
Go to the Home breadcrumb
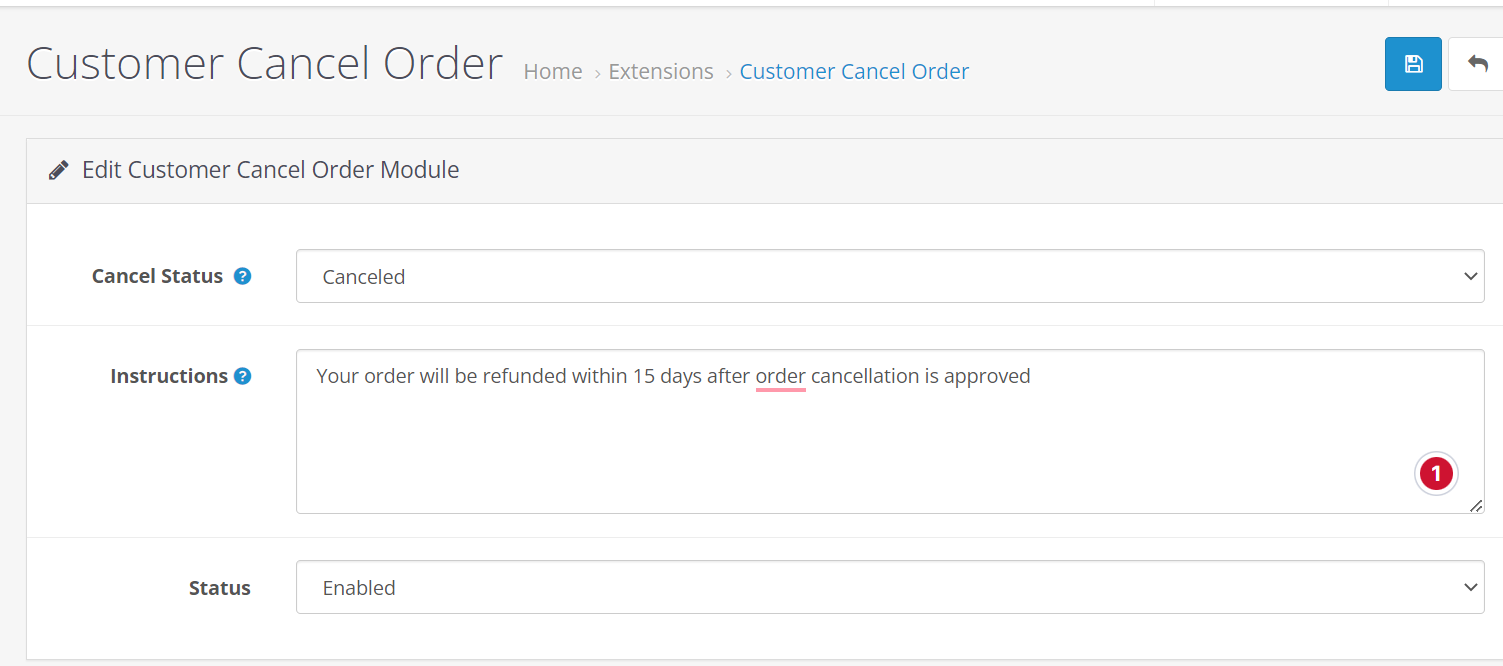point(553,72)
